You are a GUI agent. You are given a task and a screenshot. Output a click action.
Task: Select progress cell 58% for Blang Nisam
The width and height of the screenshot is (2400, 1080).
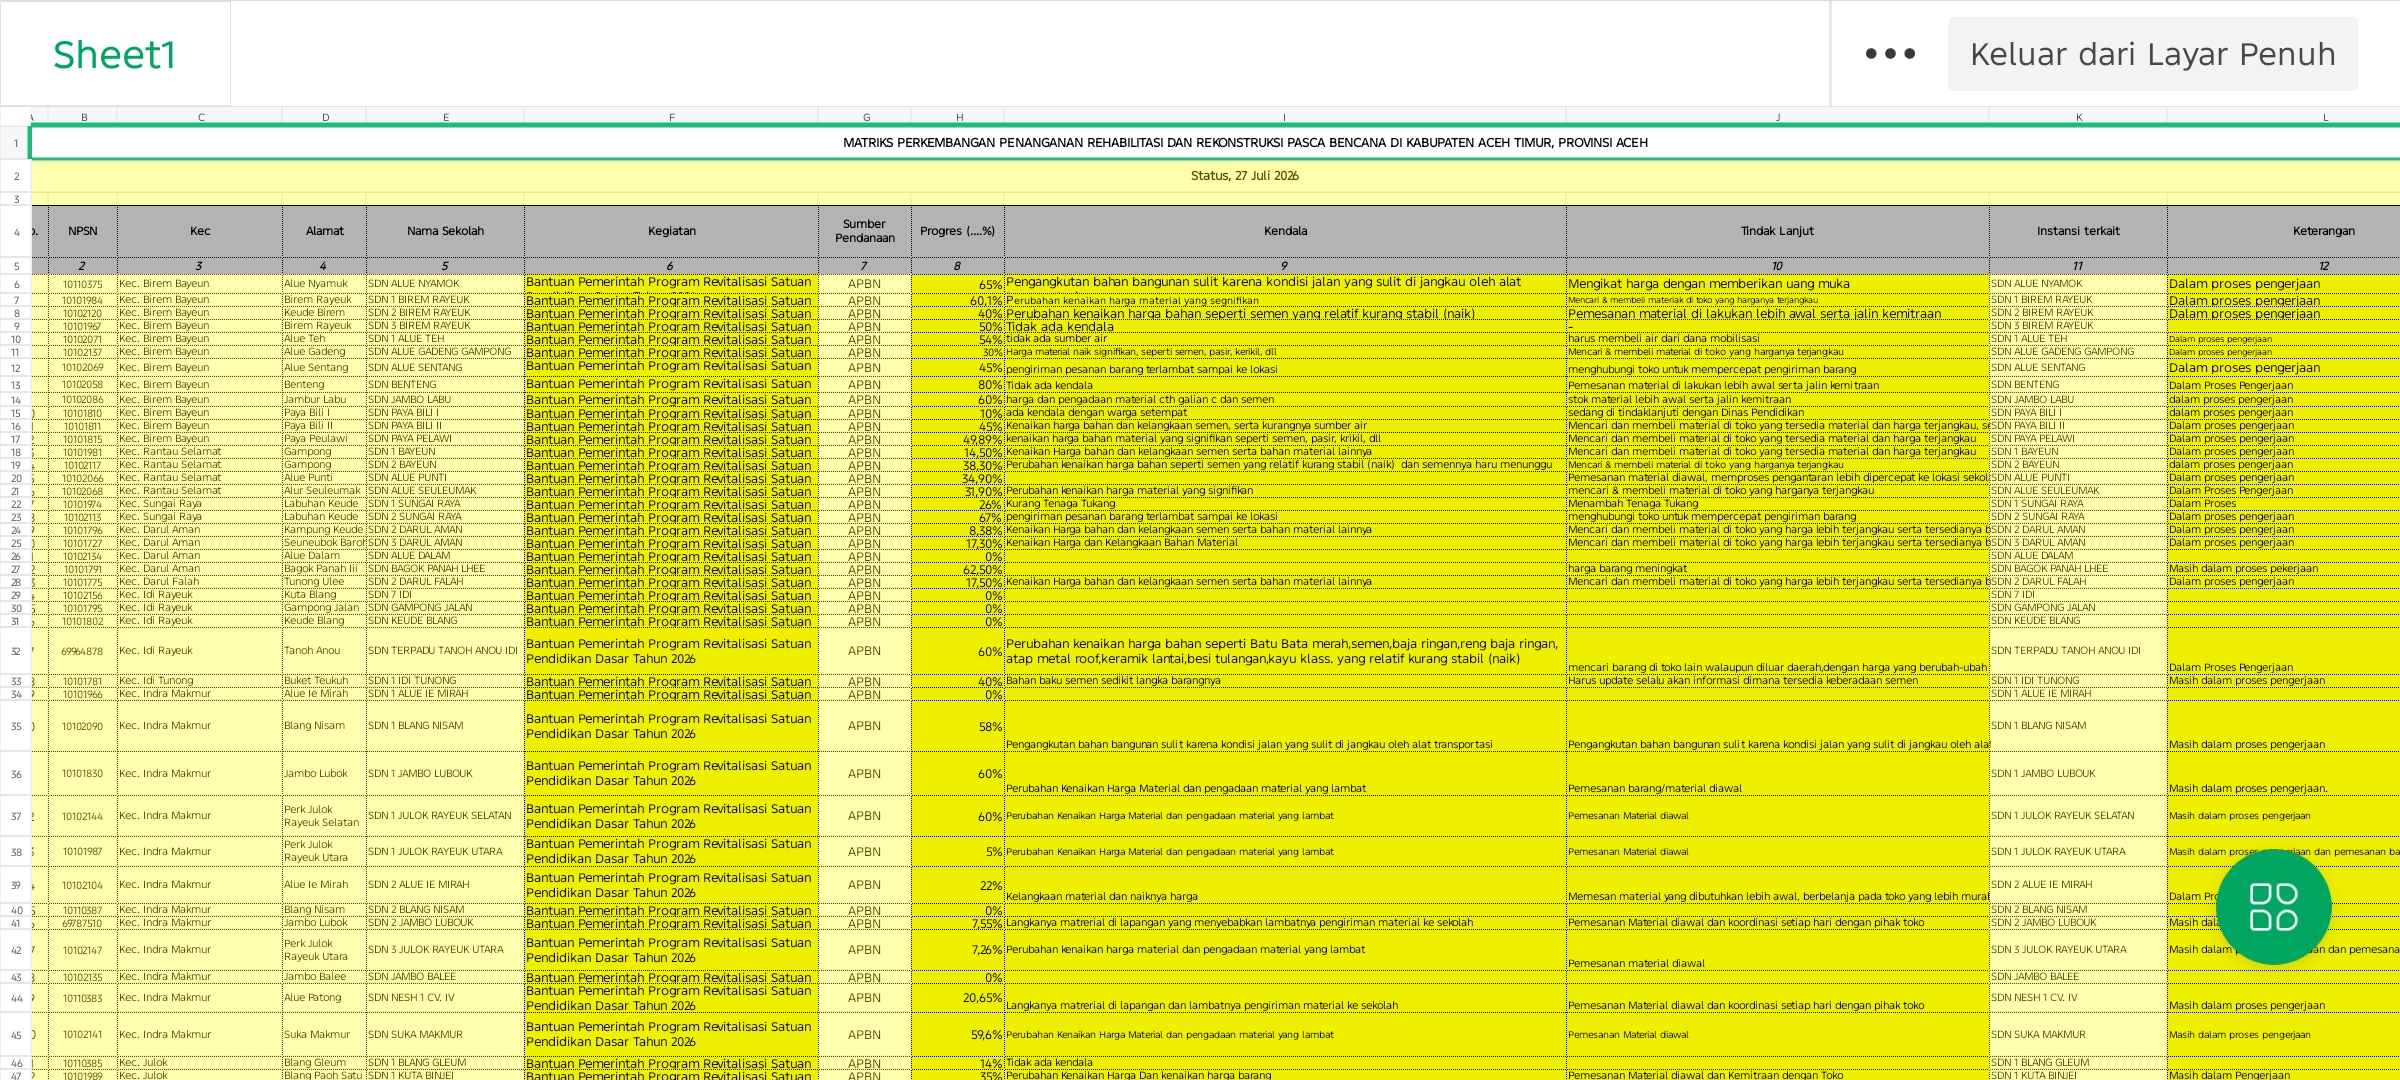tap(958, 726)
